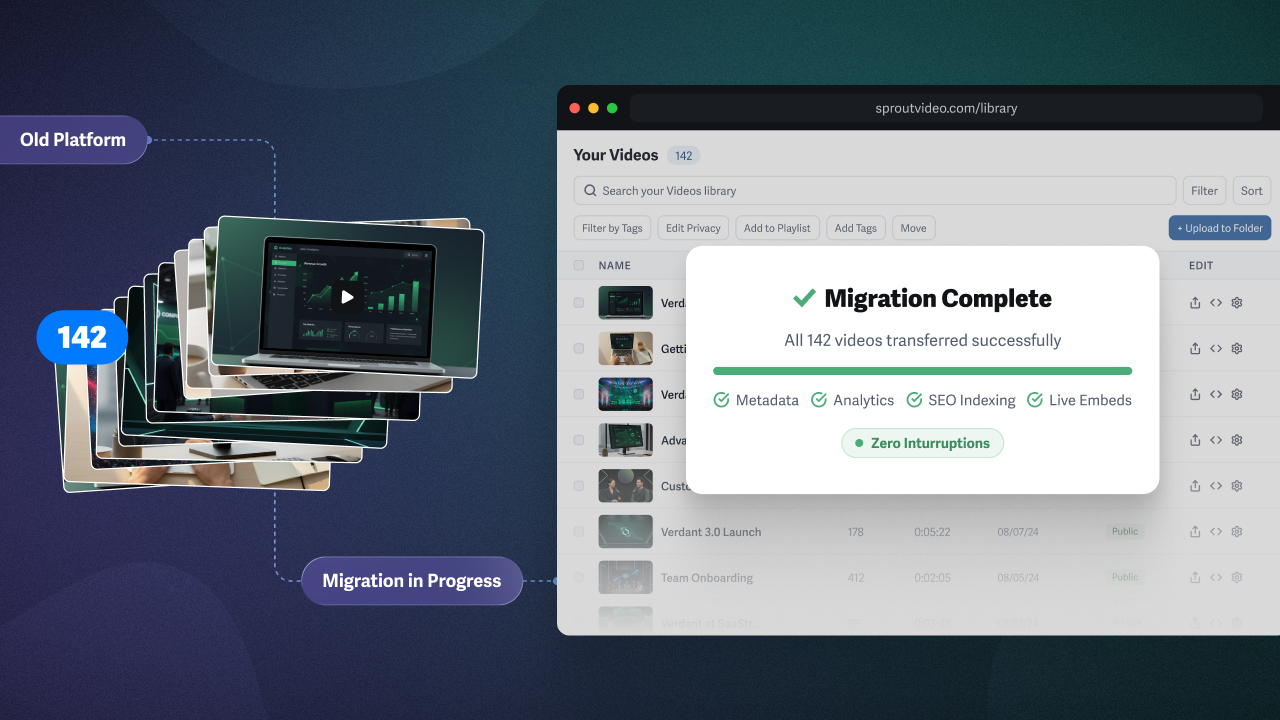Click share icon in the Getti… row
The image size is (1280, 720).
(1195, 349)
